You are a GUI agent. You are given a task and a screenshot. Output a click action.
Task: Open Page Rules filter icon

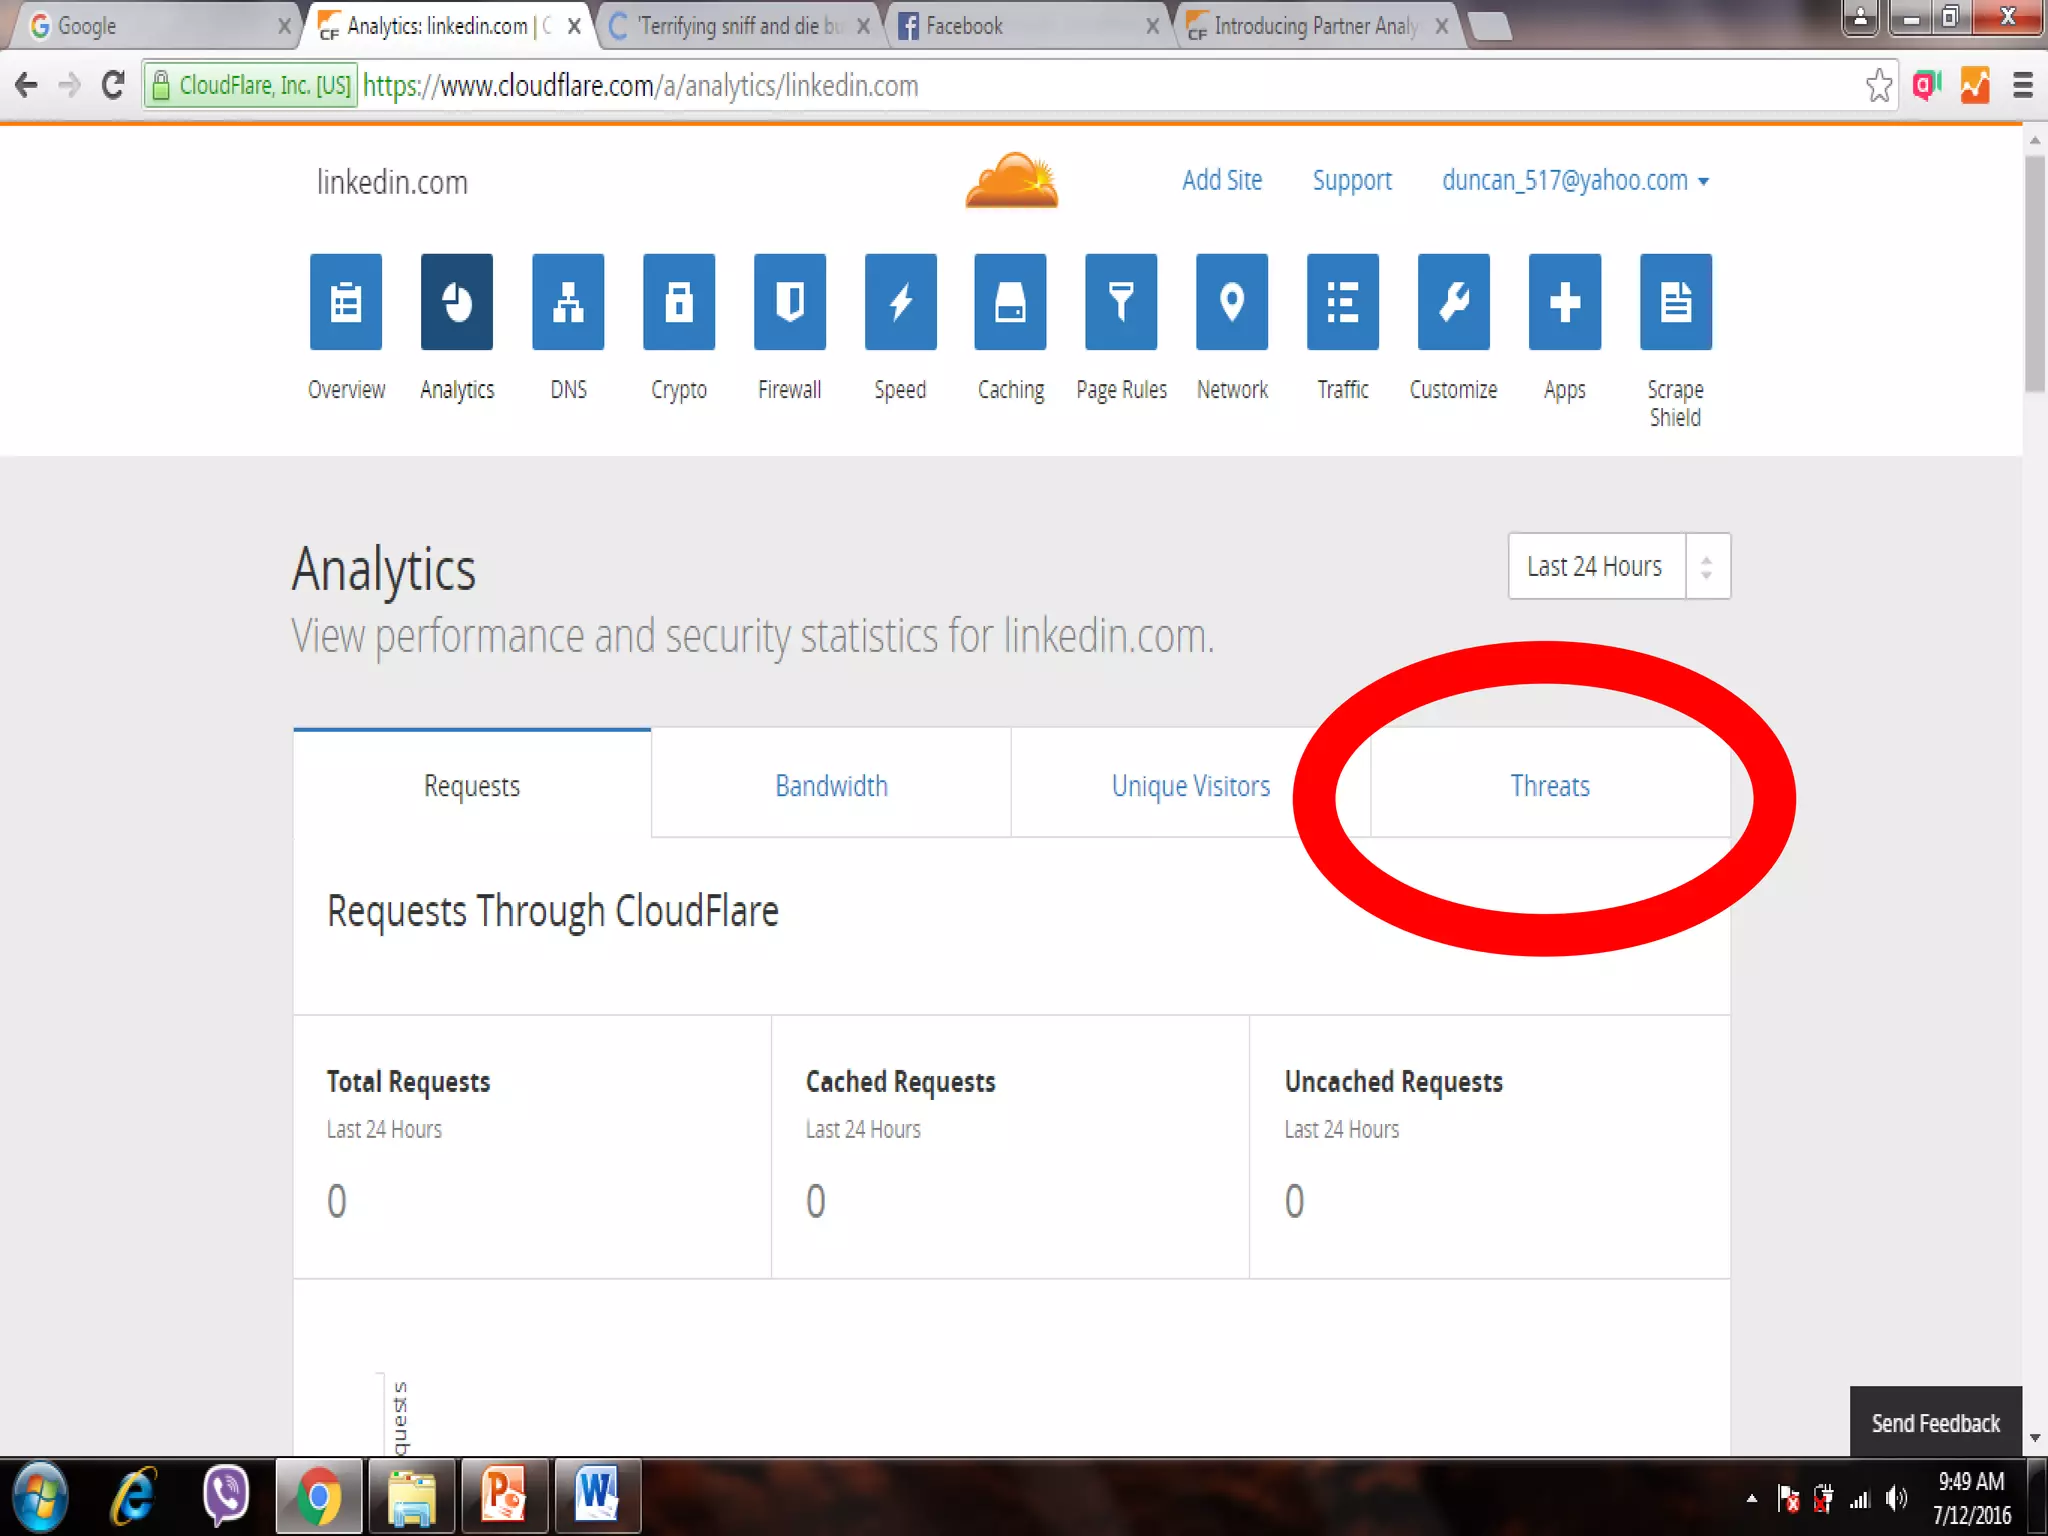pyautogui.click(x=1121, y=302)
